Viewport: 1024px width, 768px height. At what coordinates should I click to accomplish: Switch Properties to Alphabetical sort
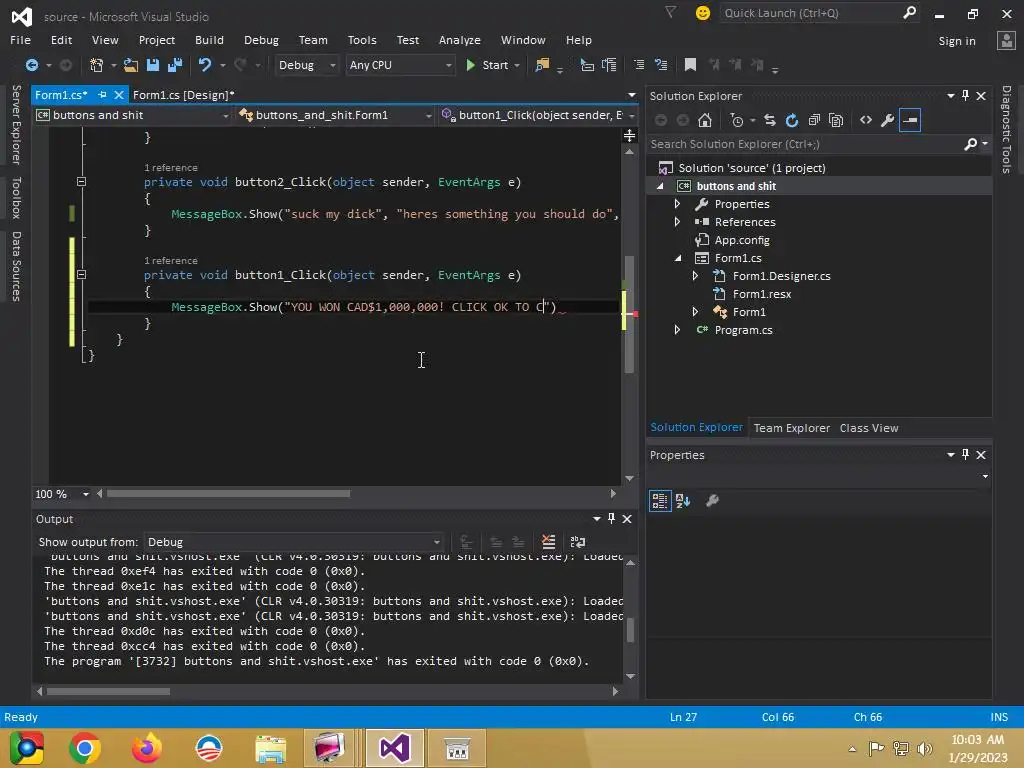[683, 501]
